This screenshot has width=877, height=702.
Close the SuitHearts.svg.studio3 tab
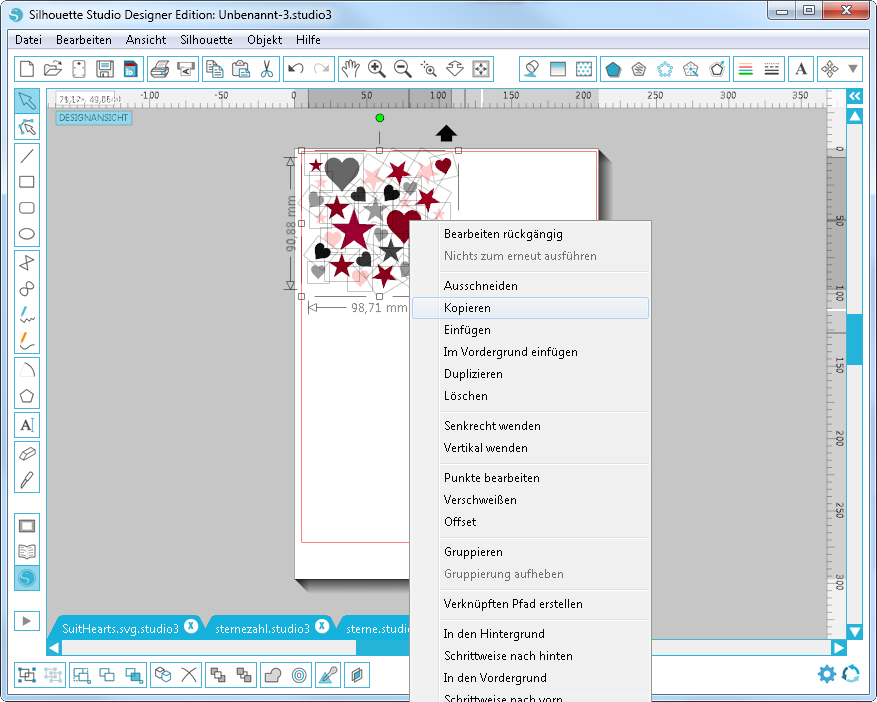(x=191, y=627)
